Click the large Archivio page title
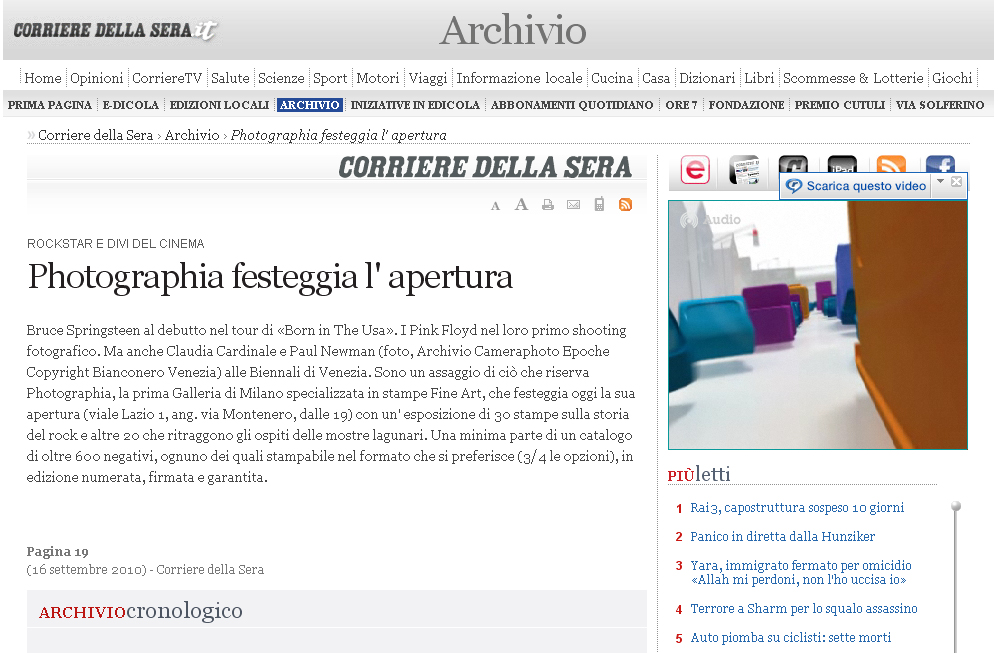This screenshot has width=998, height=653. point(512,31)
